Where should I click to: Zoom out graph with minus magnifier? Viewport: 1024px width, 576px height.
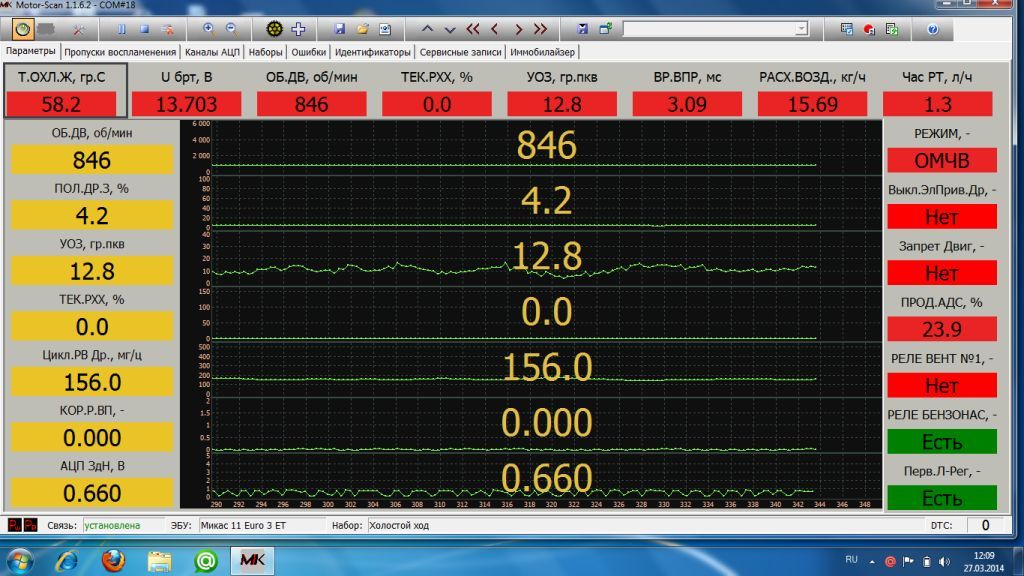tap(231, 29)
